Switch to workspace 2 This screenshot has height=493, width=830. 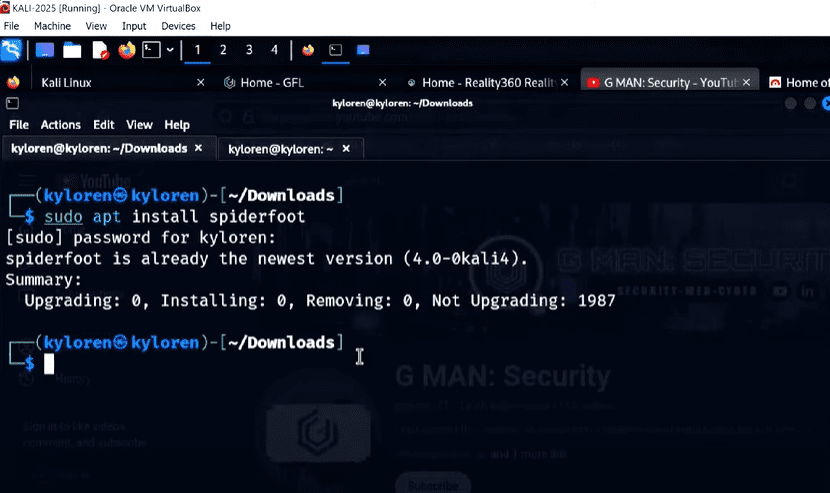[223, 50]
